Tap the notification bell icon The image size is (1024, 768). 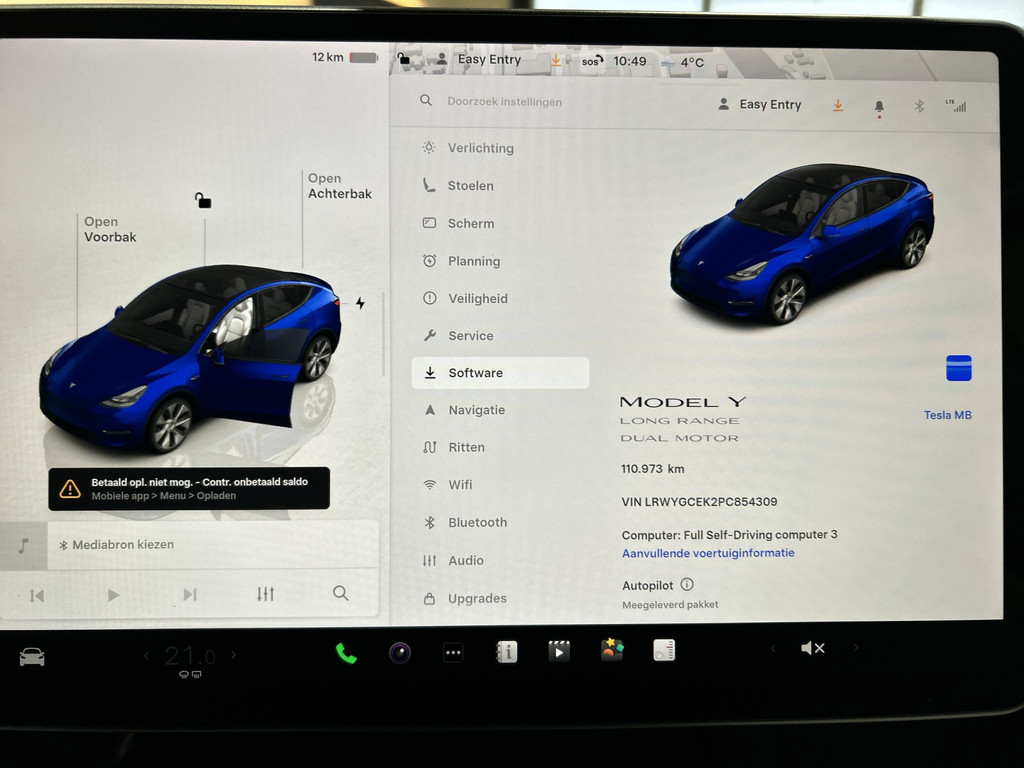[x=879, y=106]
